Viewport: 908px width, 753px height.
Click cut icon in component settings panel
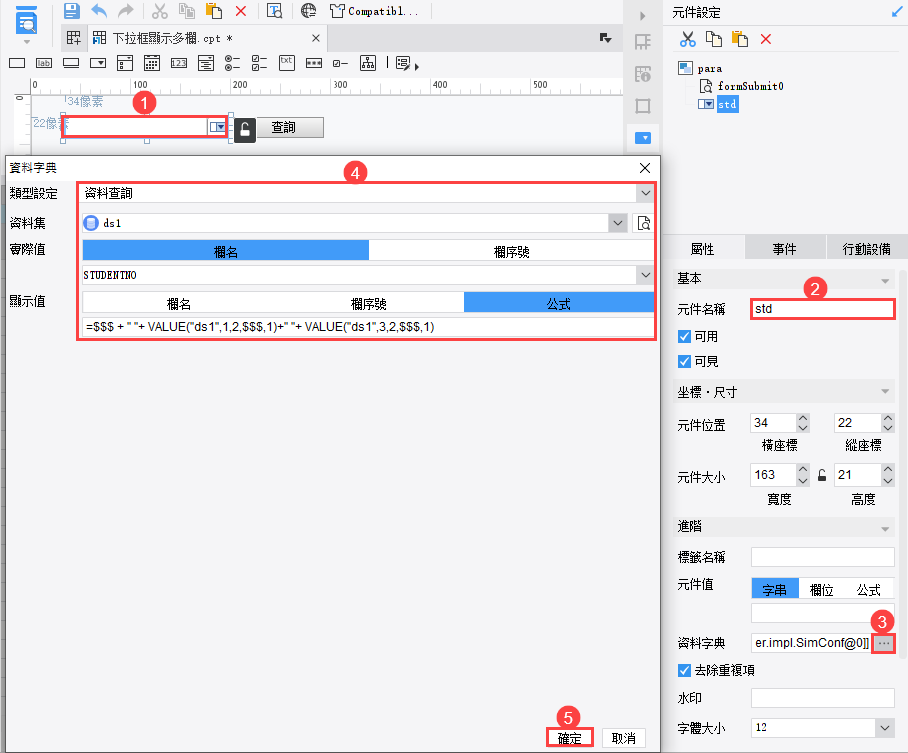687,39
